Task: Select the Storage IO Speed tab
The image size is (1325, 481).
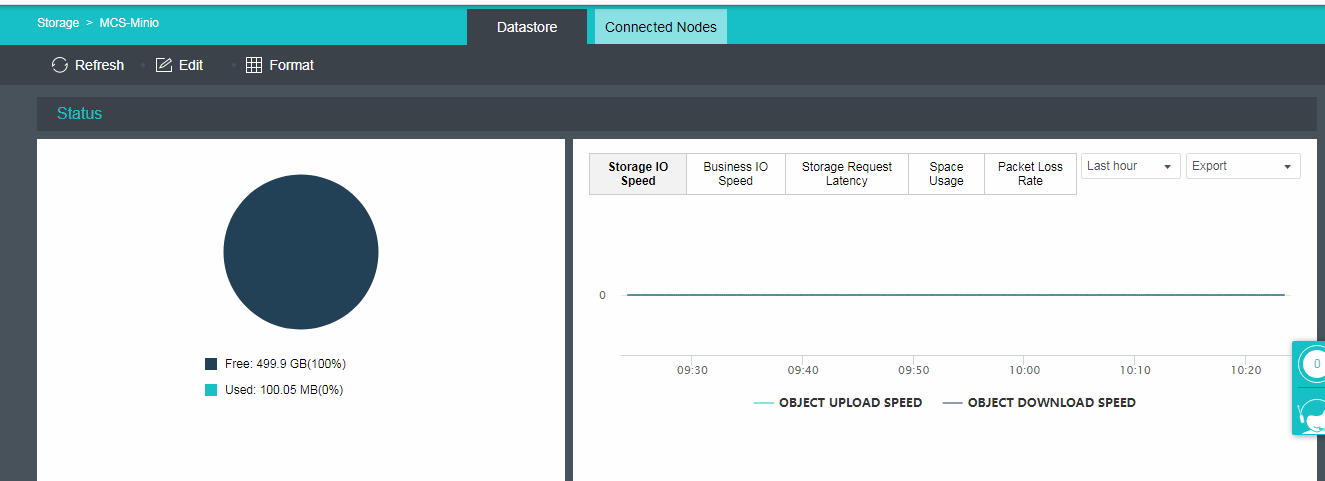Action: point(638,174)
